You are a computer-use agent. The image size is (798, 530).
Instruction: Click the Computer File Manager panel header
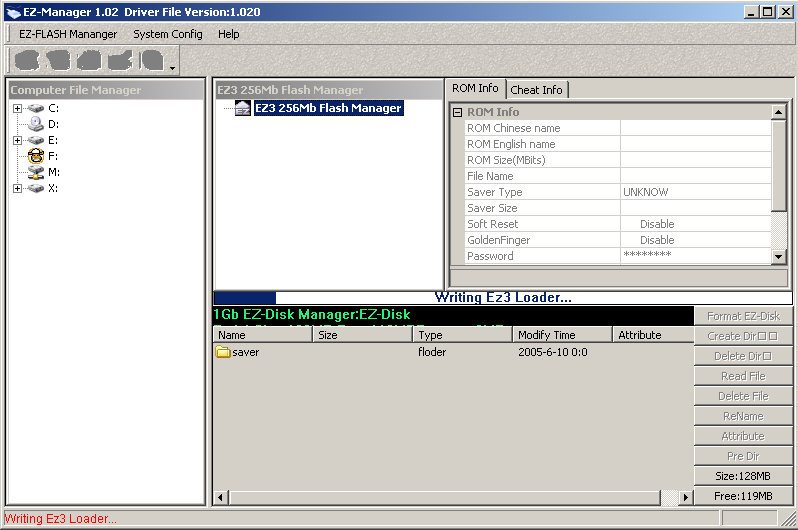coord(106,90)
